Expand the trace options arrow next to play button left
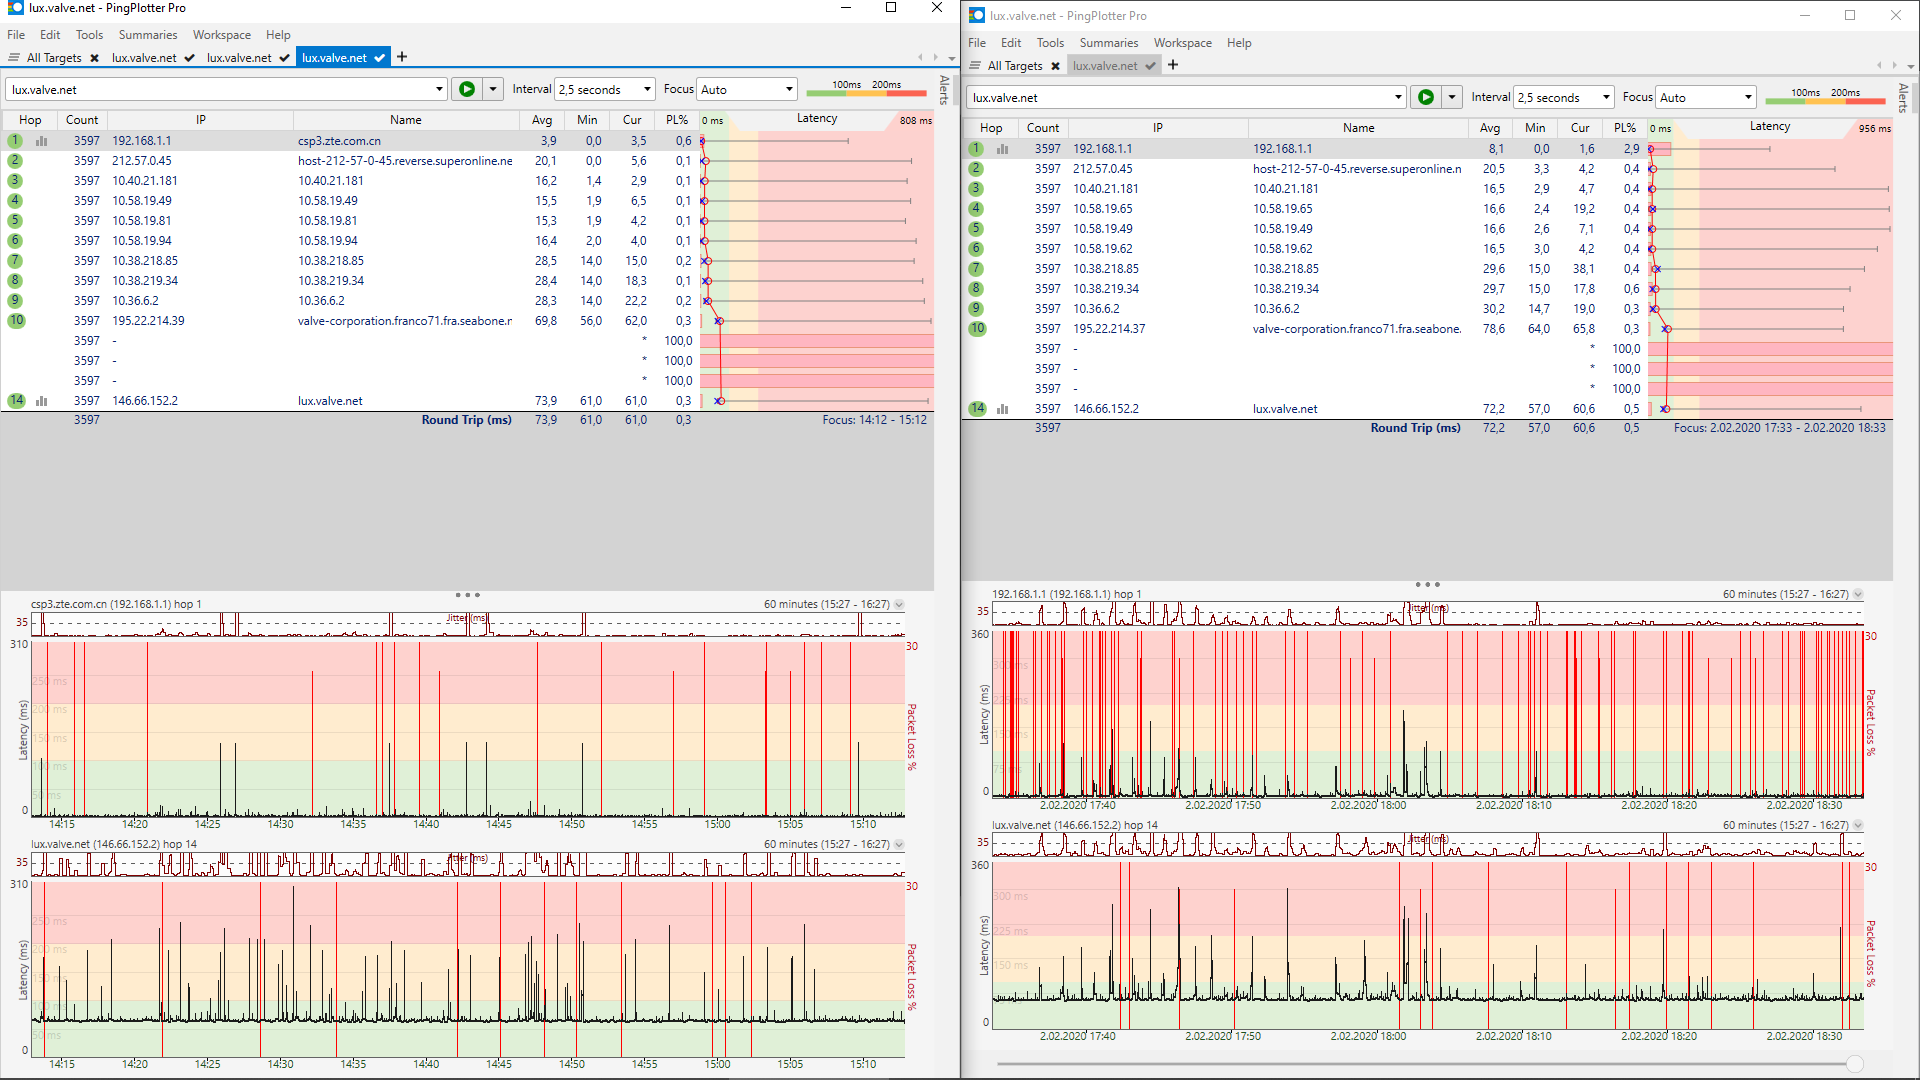The image size is (1920, 1080). tap(493, 89)
